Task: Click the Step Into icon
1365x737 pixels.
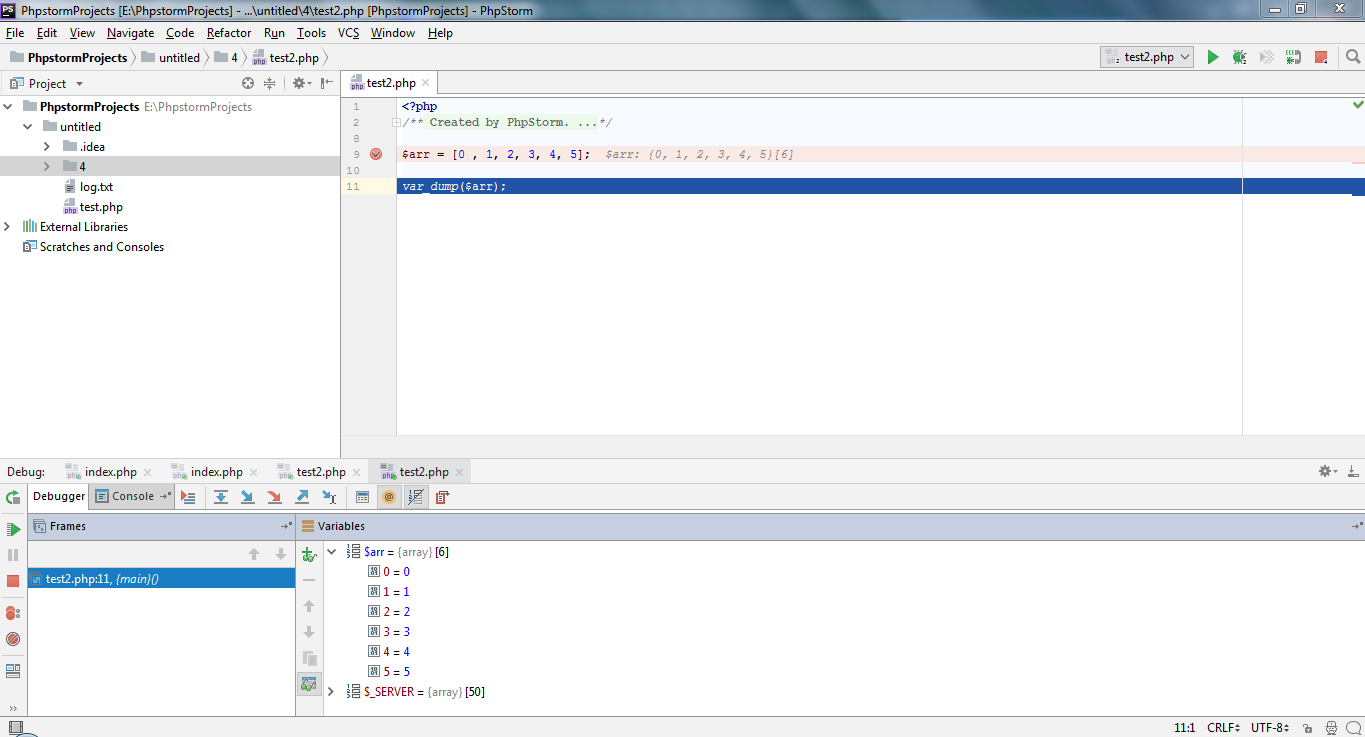Action: 247,497
